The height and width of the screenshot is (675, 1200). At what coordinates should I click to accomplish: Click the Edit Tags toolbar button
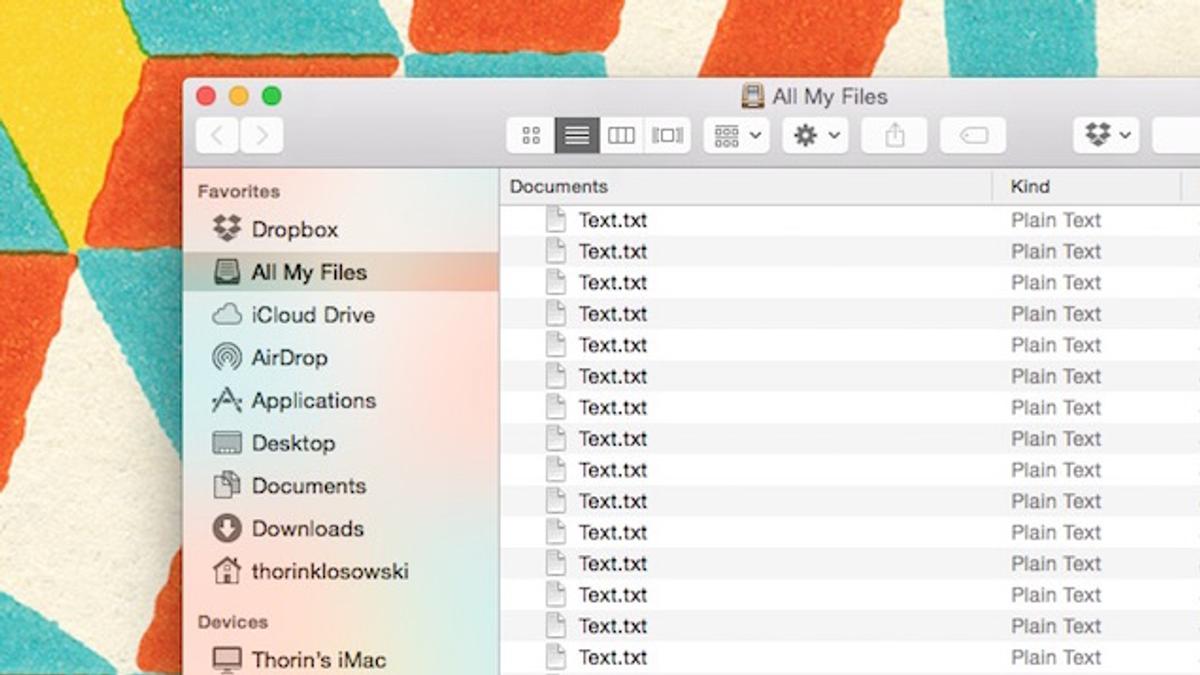[x=973, y=135]
